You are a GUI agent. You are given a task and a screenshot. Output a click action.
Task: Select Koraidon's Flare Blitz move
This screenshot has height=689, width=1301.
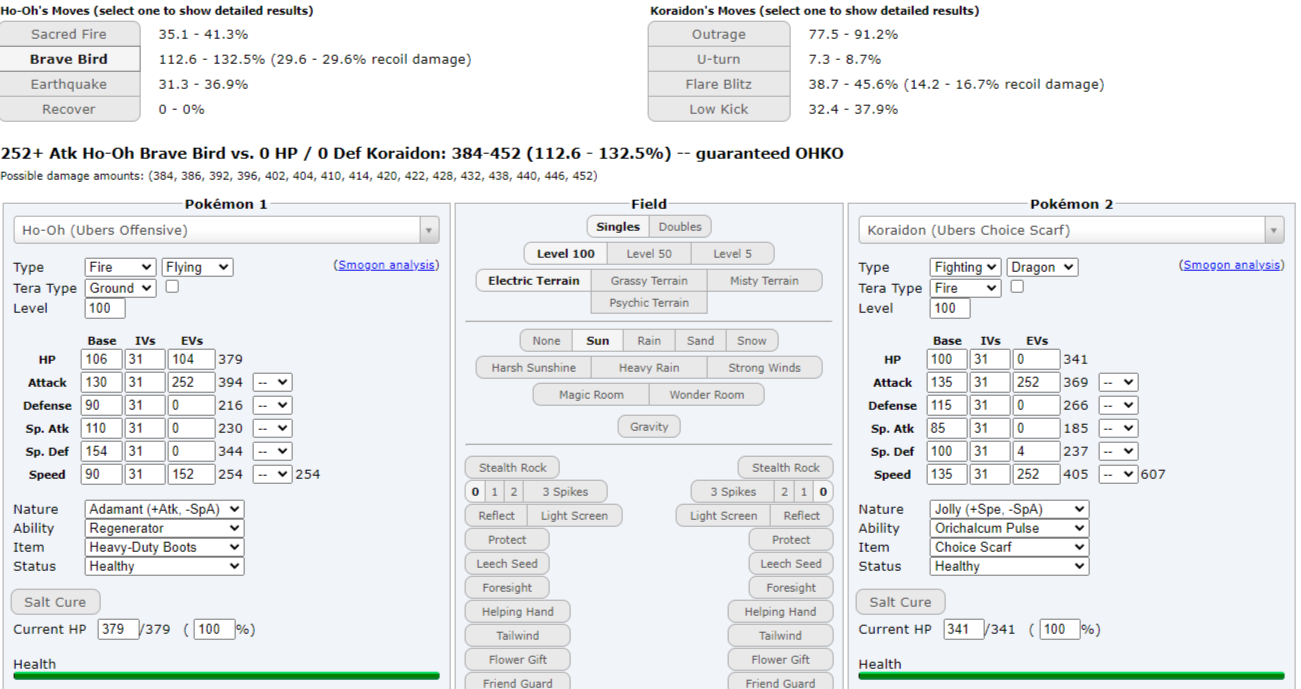(x=718, y=84)
